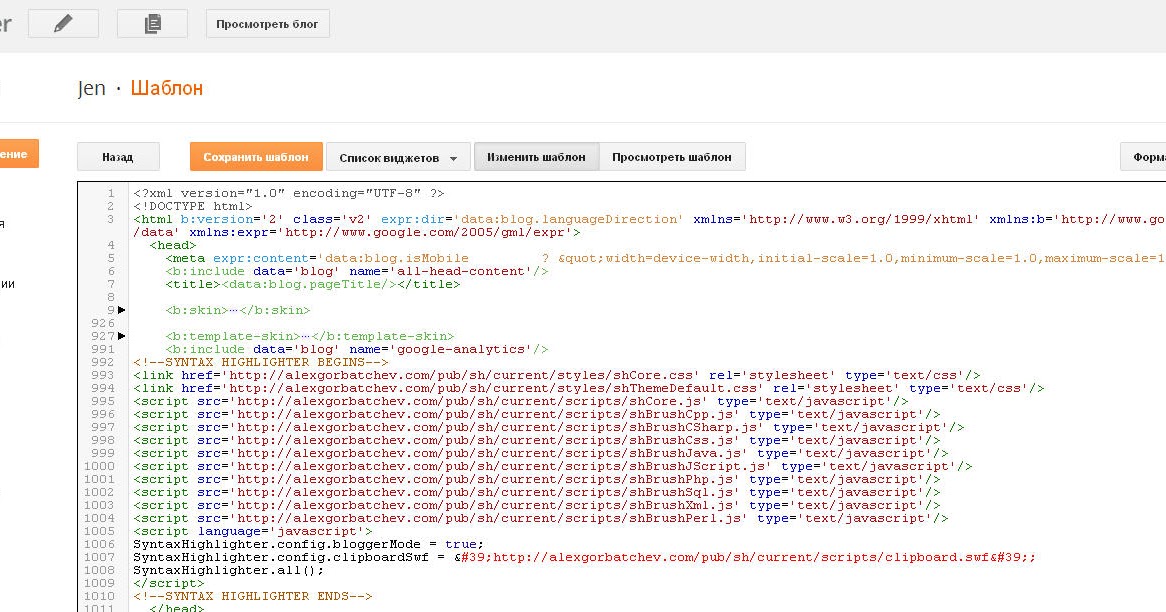Image resolution: width=1166 pixels, height=612 pixels.
Task: Click the xmlns:expr continuation line
Action: click(x=357, y=232)
